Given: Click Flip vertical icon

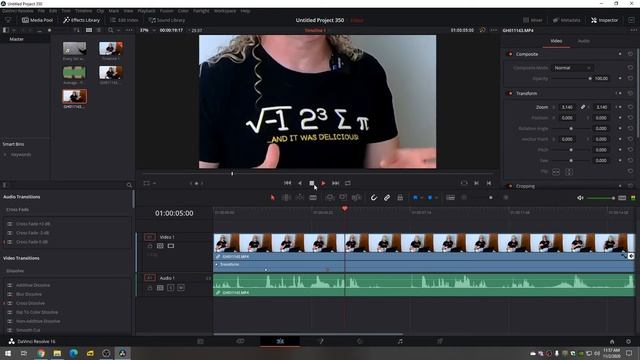Looking at the screenshot, I should point(569,172).
